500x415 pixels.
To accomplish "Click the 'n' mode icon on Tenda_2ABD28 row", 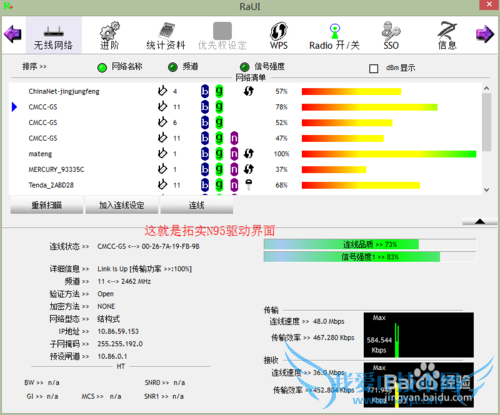I will tap(234, 185).
